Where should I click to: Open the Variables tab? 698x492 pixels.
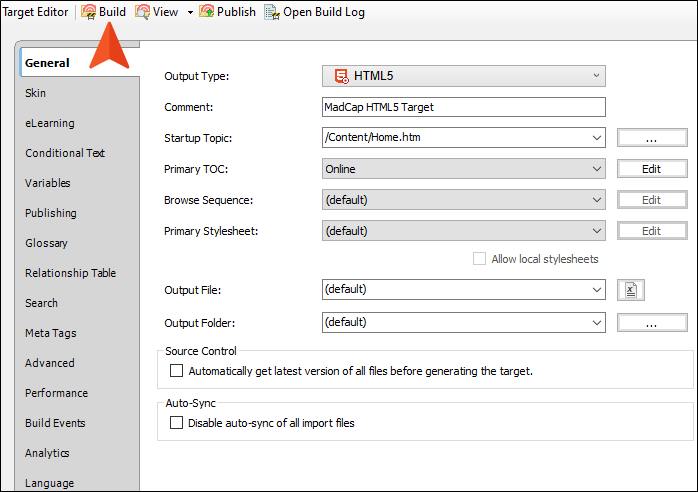[x=48, y=183]
